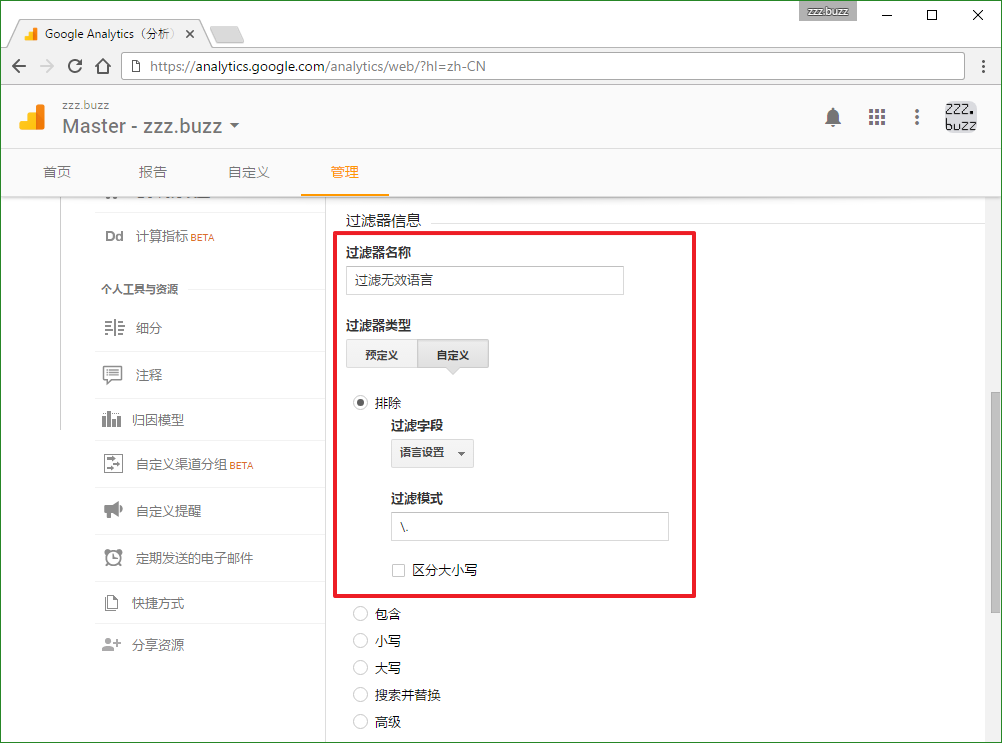1002x743 pixels.
Task: Open 计算指标 BETA link
Action: click(x=174, y=236)
